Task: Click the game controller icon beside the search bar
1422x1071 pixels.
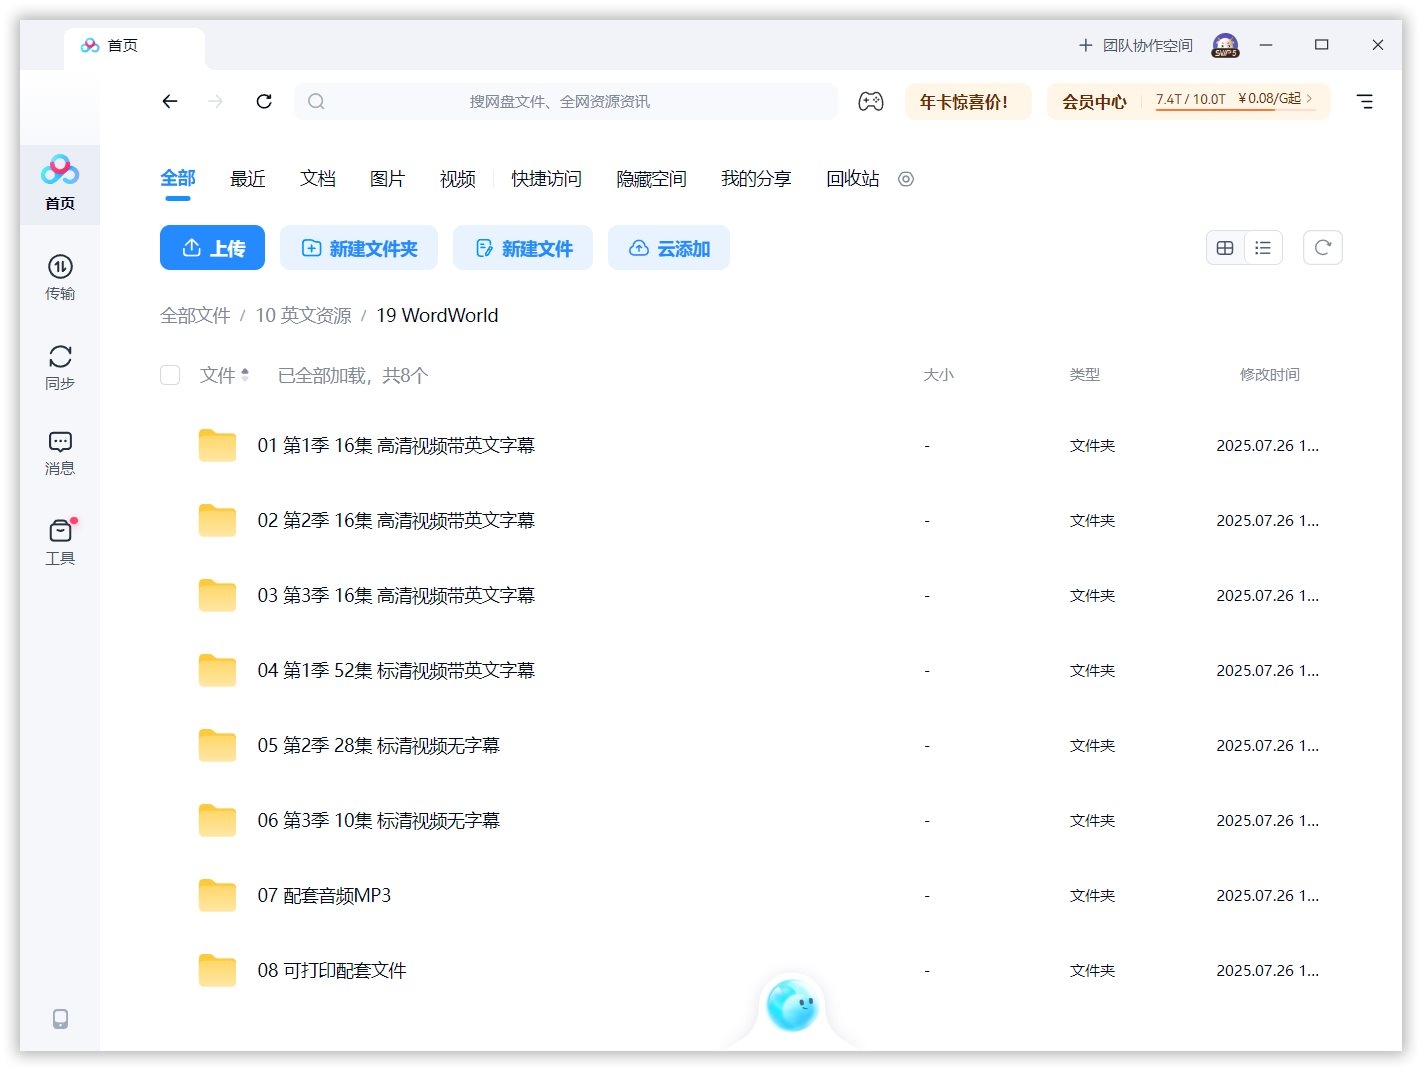Action: pyautogui.click(x=871, y=101)
